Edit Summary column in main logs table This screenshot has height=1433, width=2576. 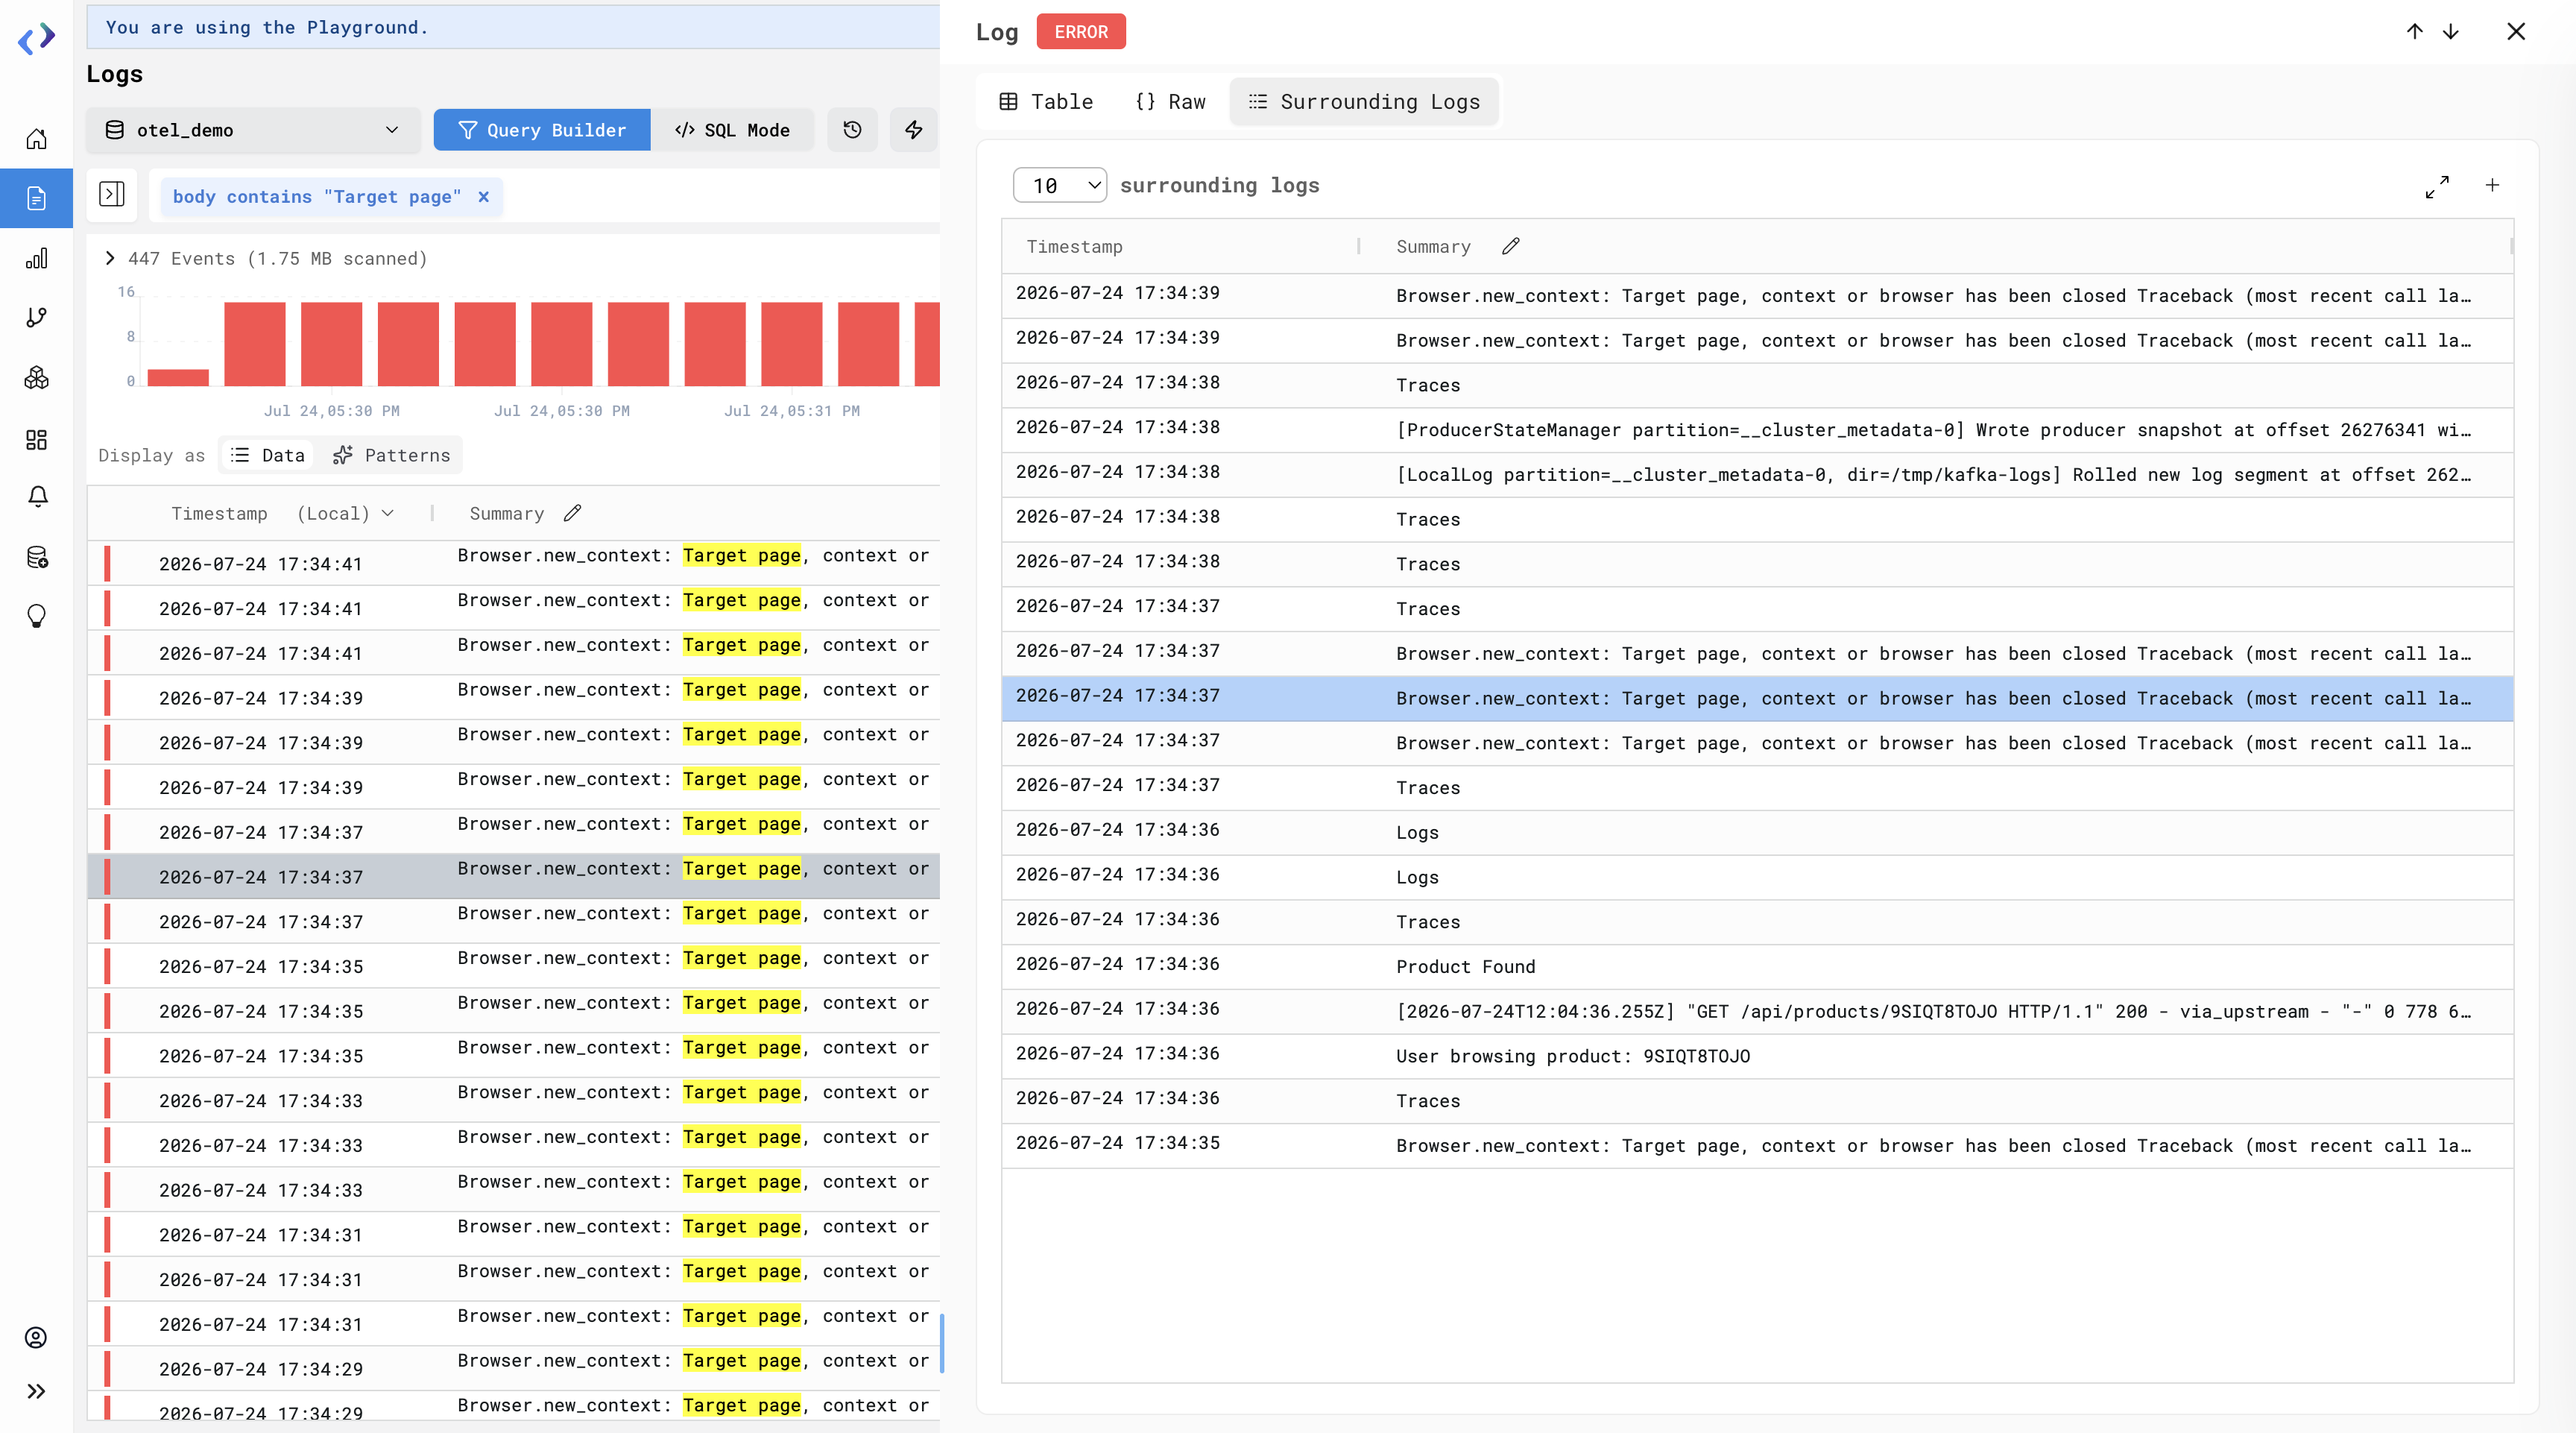572,513
